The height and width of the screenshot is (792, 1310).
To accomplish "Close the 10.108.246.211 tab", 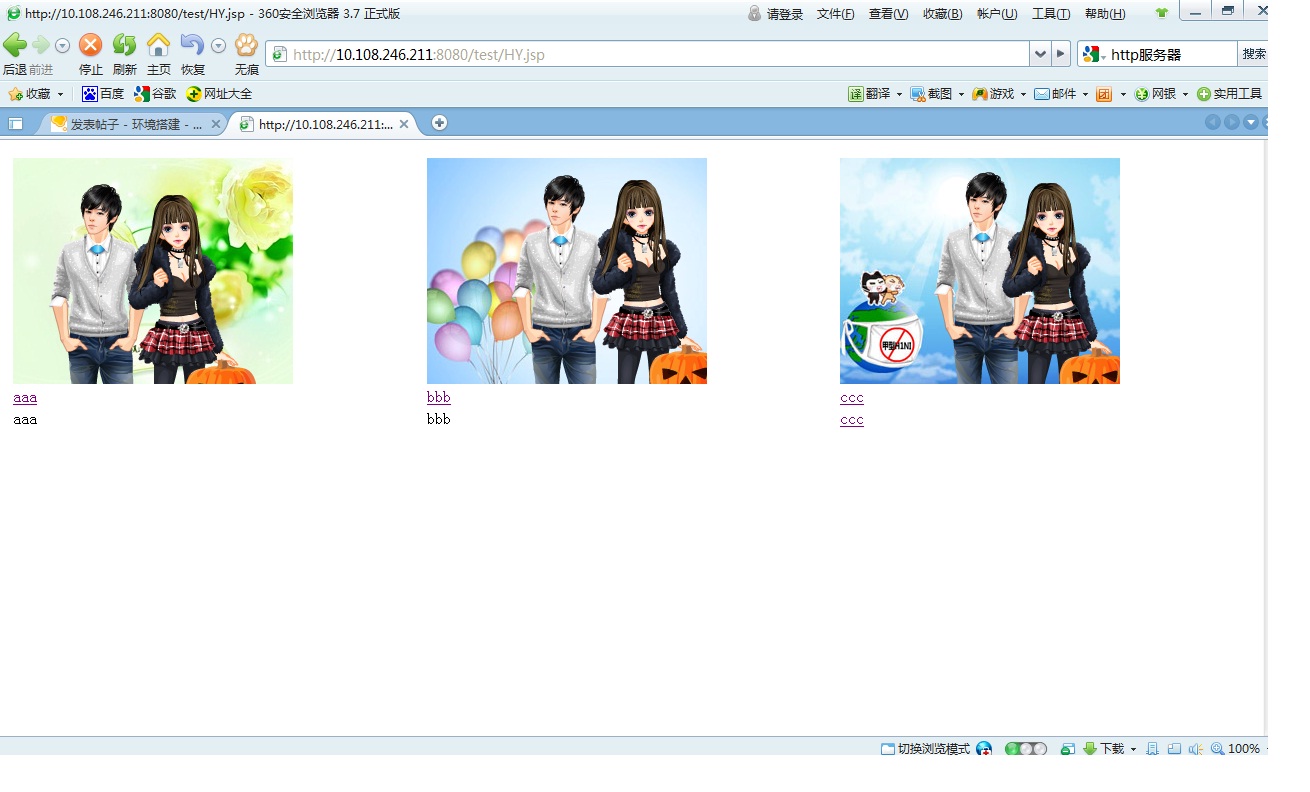I will click(x=404, y=124).
